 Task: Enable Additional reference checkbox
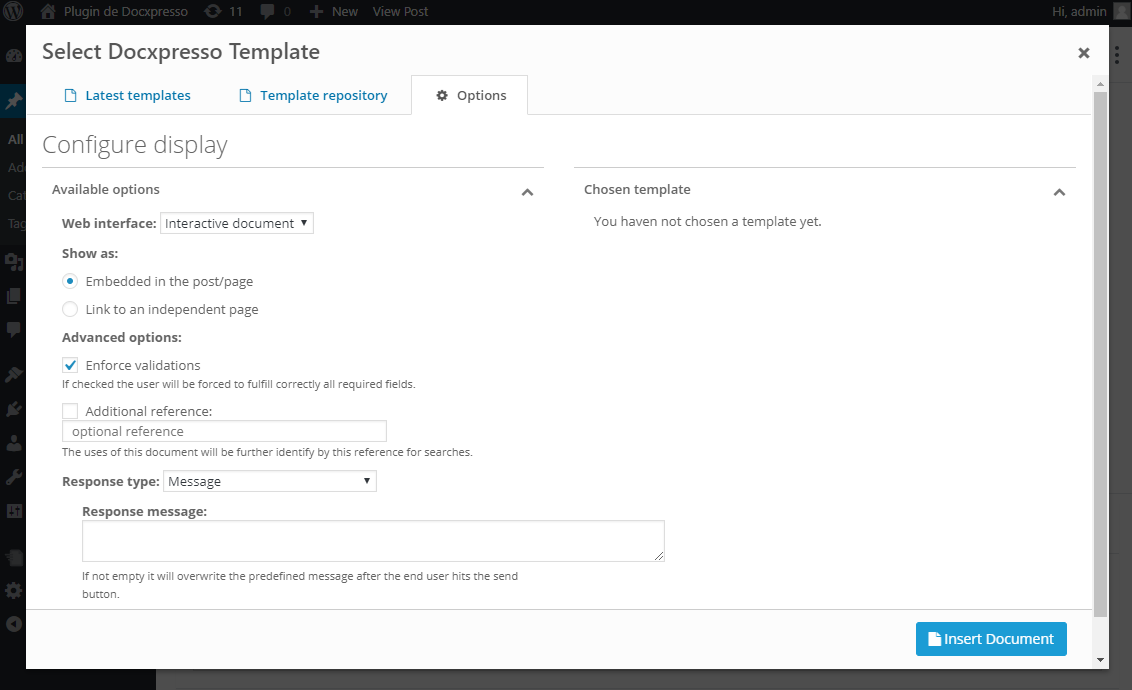point(70,411)
